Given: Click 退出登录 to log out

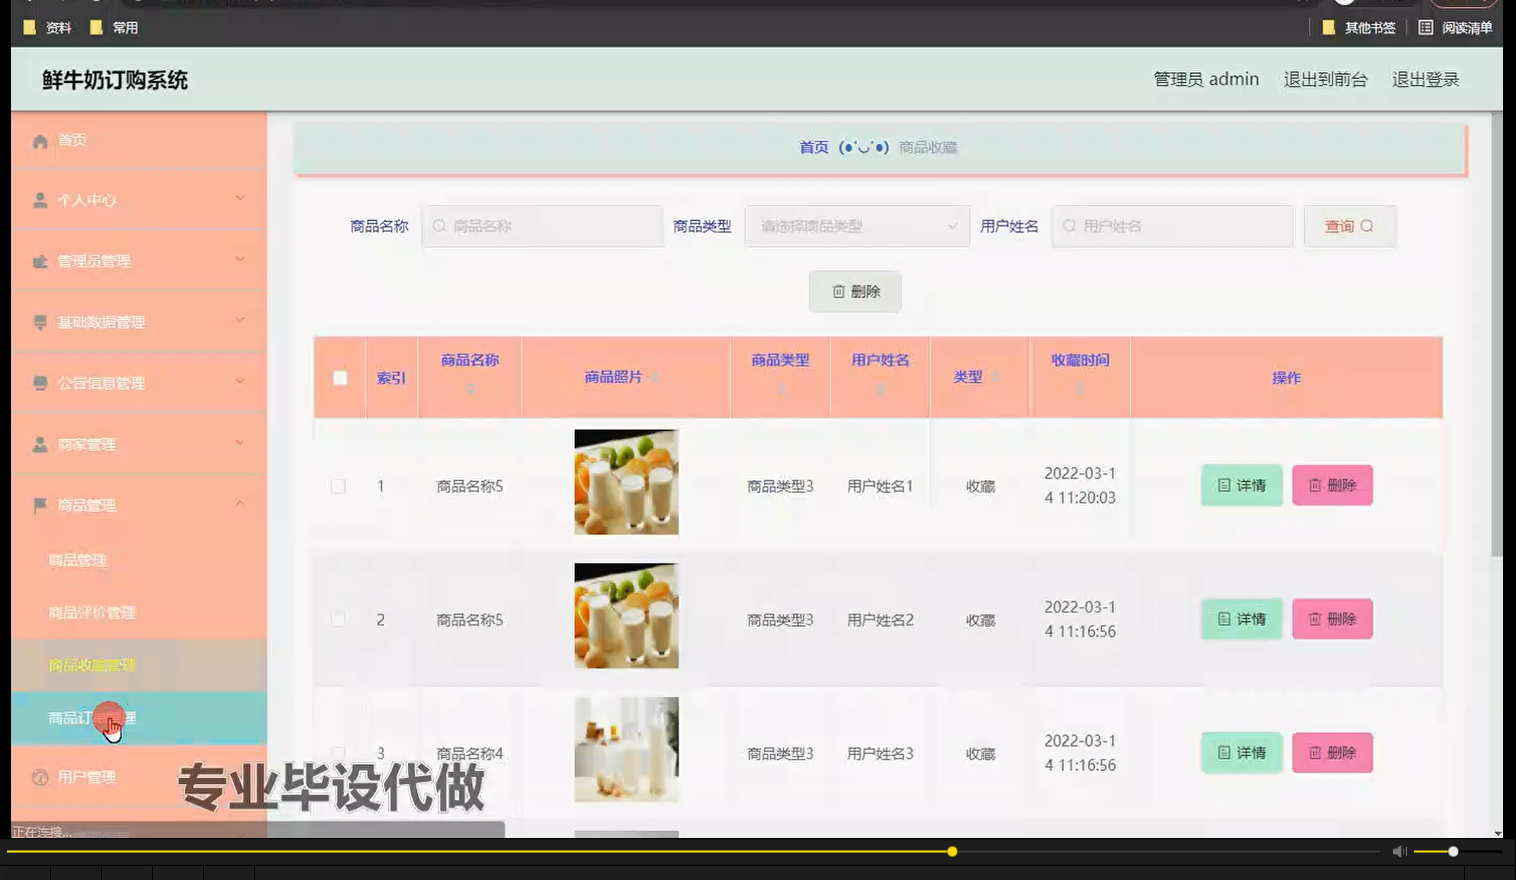Looking at the screenshot, I should [x=1425, y=79].
